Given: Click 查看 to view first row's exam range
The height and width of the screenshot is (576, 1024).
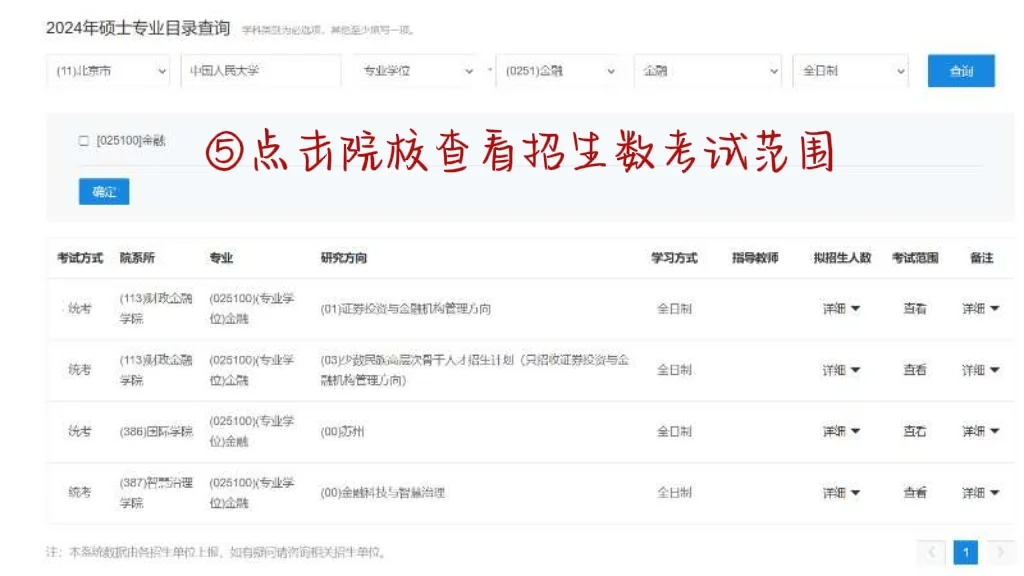Looking at the screenshot, I should click(915, 308).
